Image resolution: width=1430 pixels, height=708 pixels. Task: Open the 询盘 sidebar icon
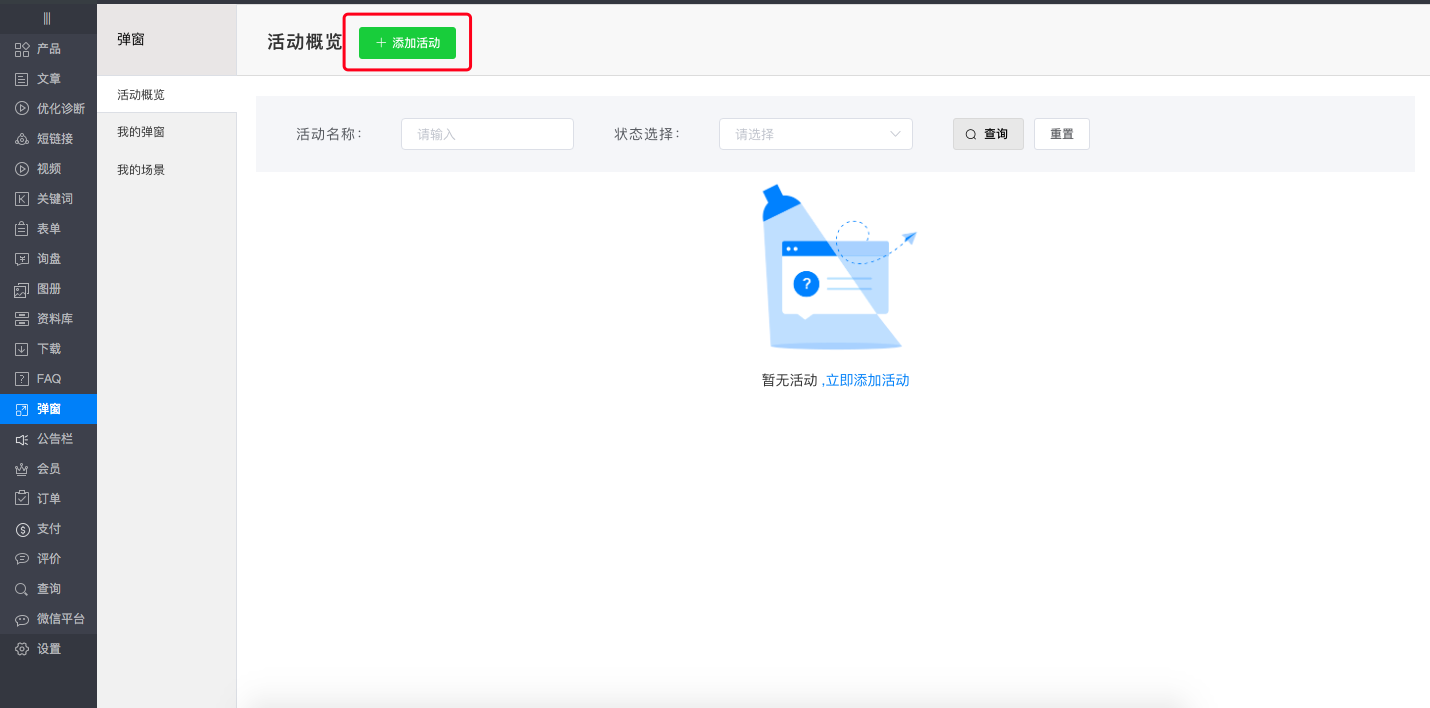22,259
